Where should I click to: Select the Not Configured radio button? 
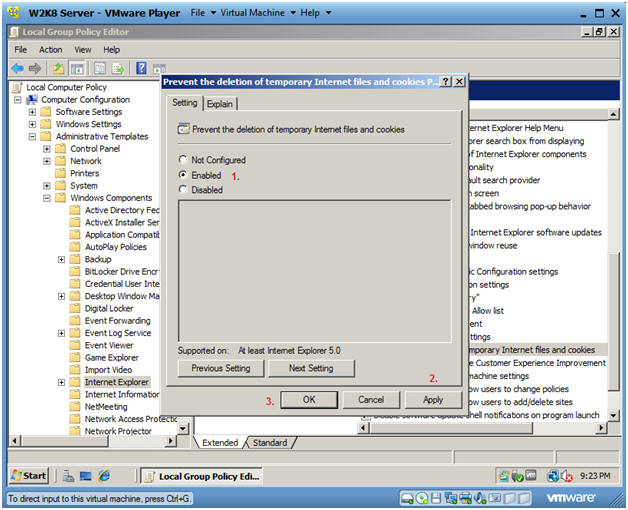[183, 159]
